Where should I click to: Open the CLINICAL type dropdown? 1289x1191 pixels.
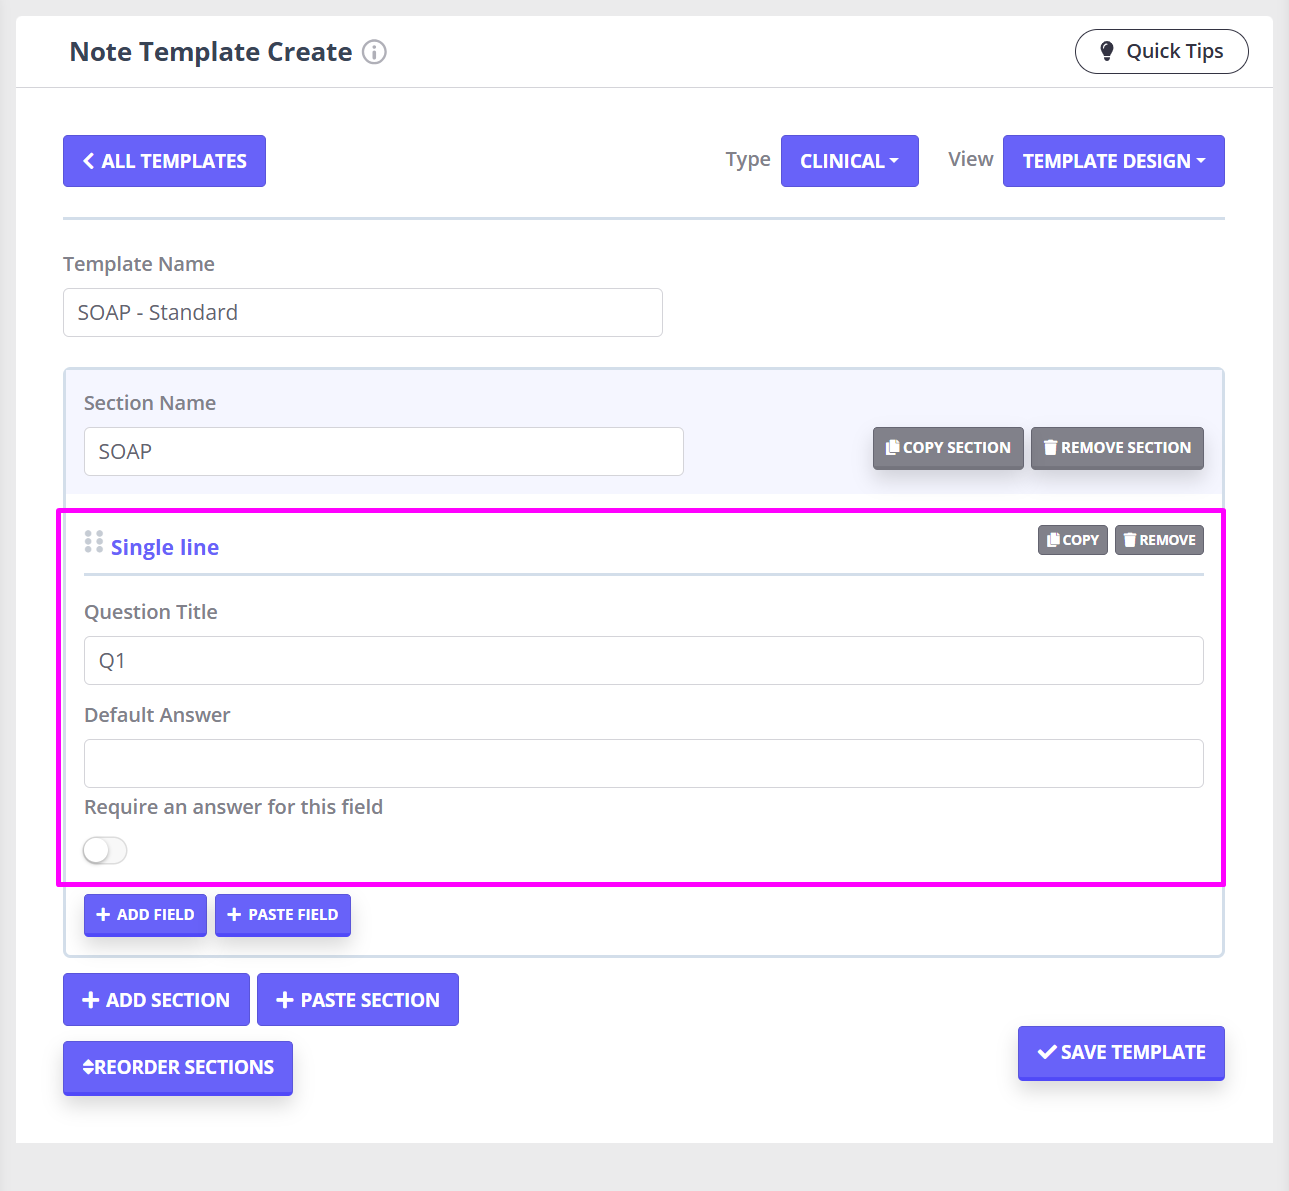pyautogui.click(x=849, y=160)
